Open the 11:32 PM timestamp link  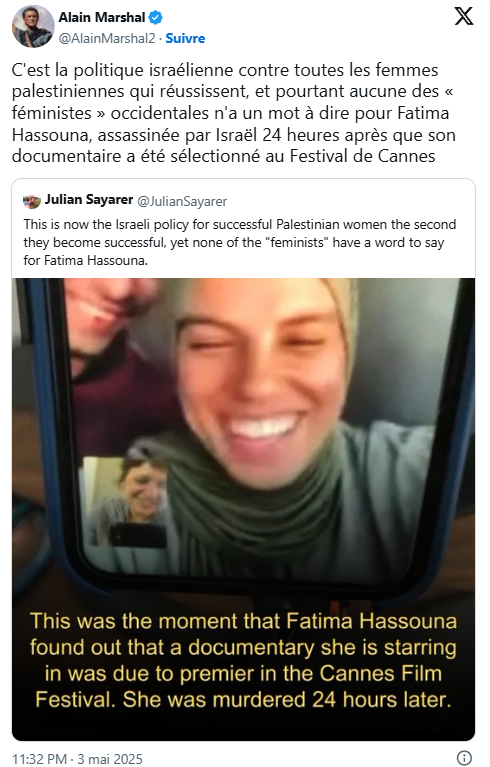39,759
